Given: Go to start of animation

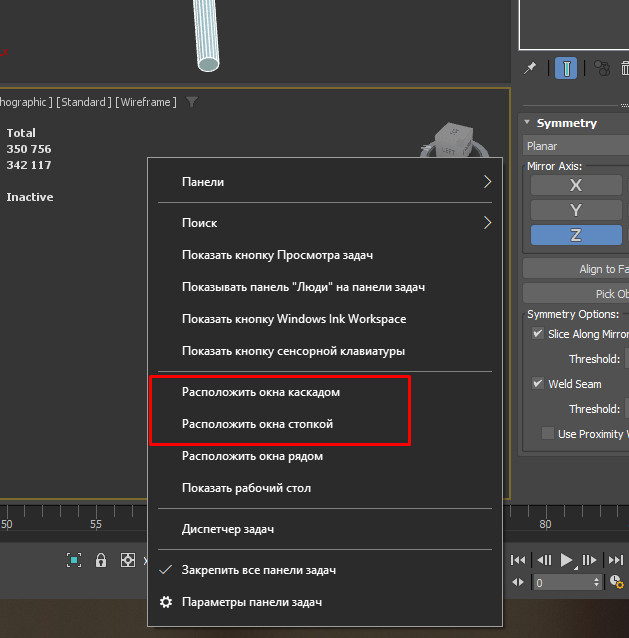Looking at the screenshot, I should 518,560.
